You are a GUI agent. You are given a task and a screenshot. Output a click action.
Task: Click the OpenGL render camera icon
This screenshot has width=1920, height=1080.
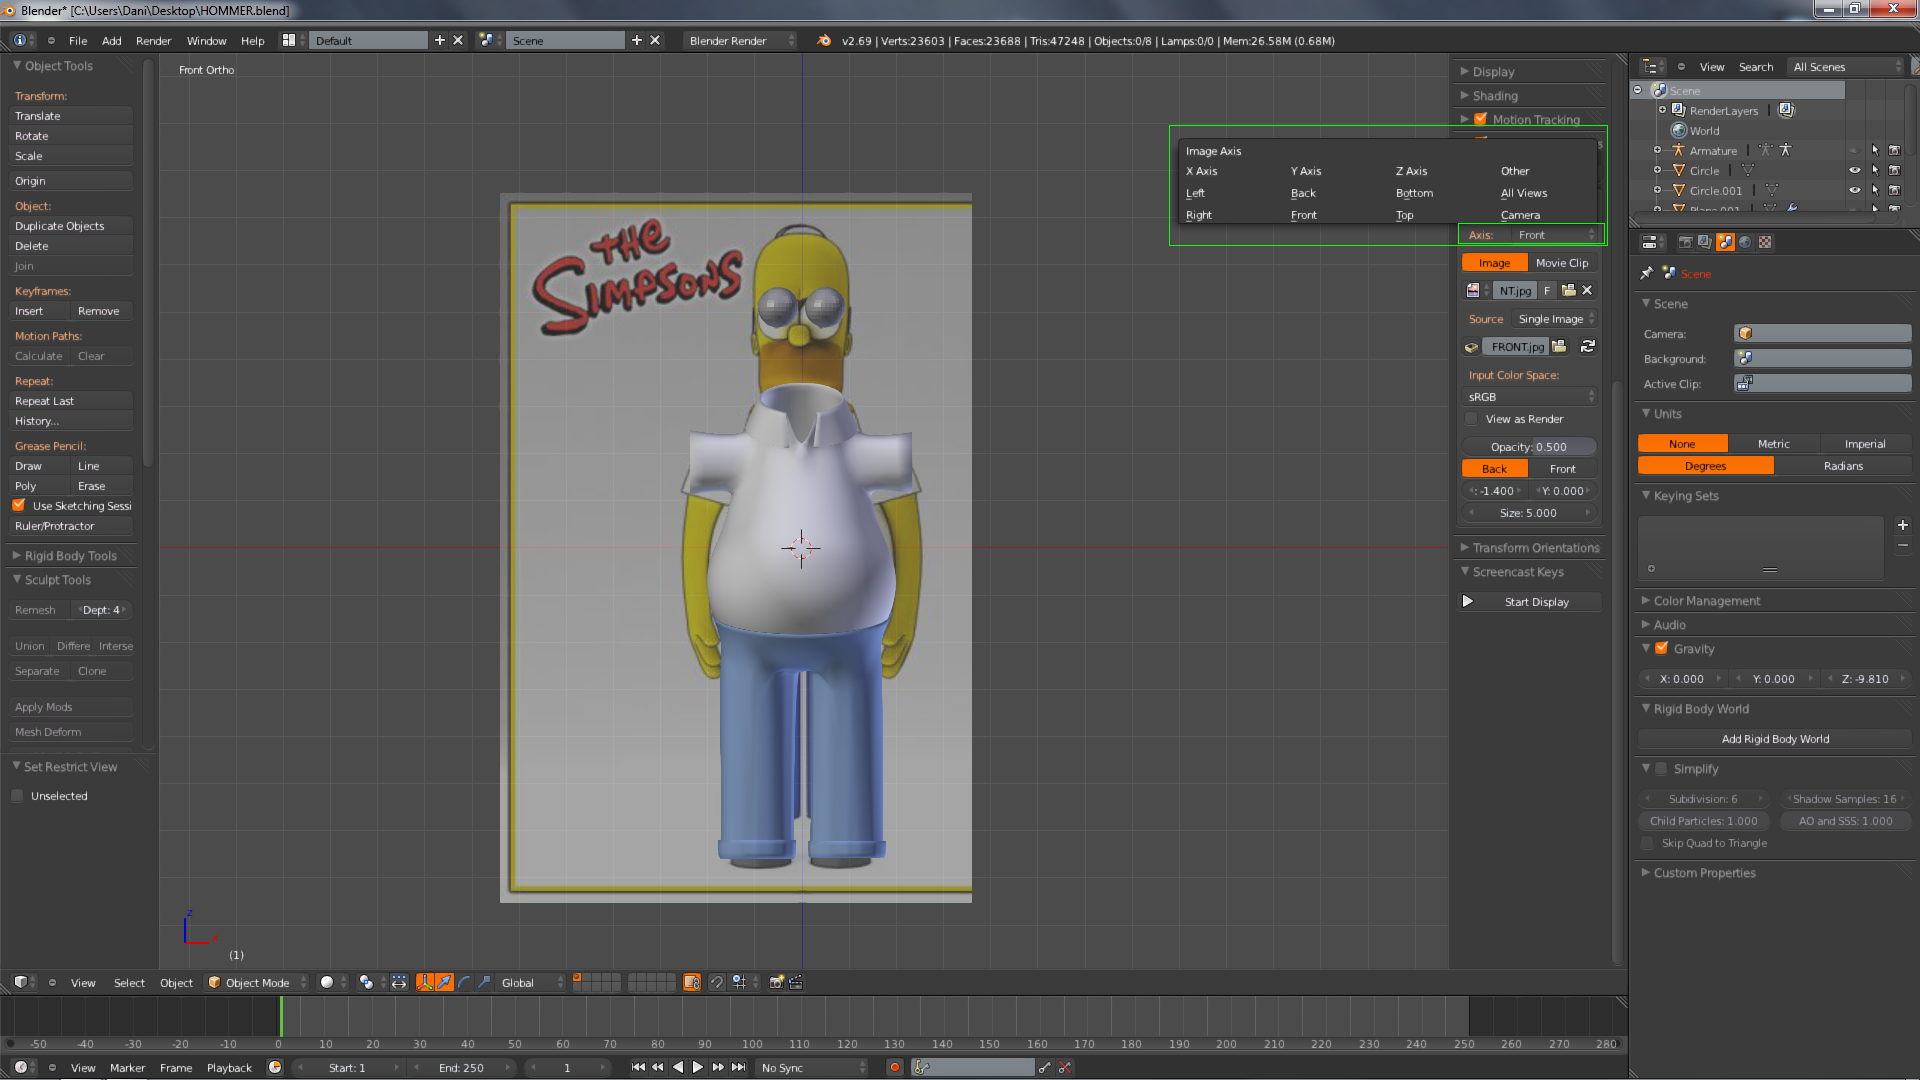776,983
